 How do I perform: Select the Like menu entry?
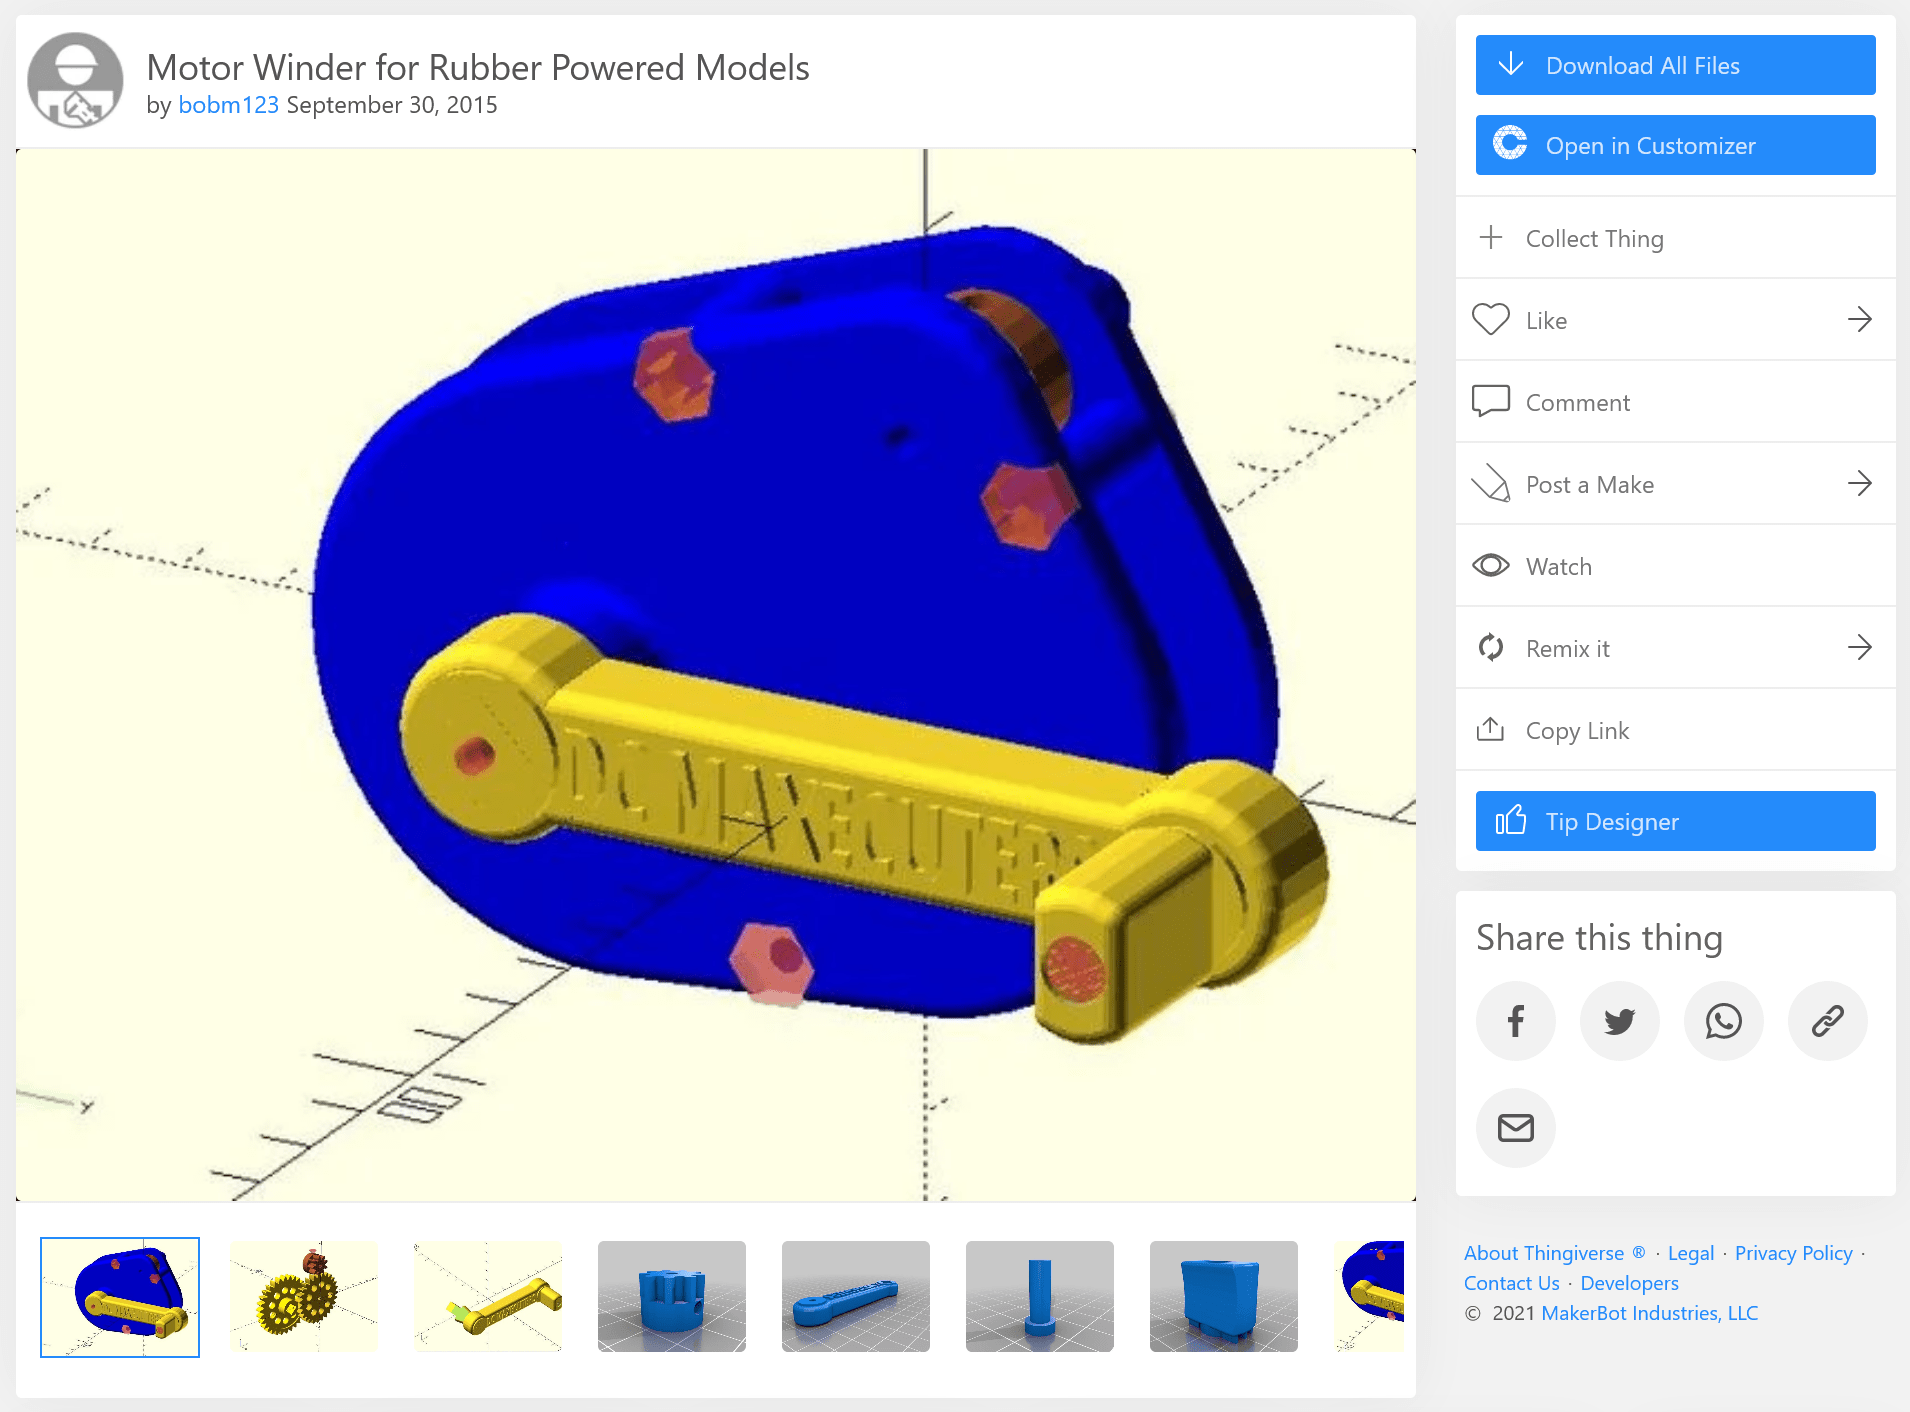[x=1676, y=320]
